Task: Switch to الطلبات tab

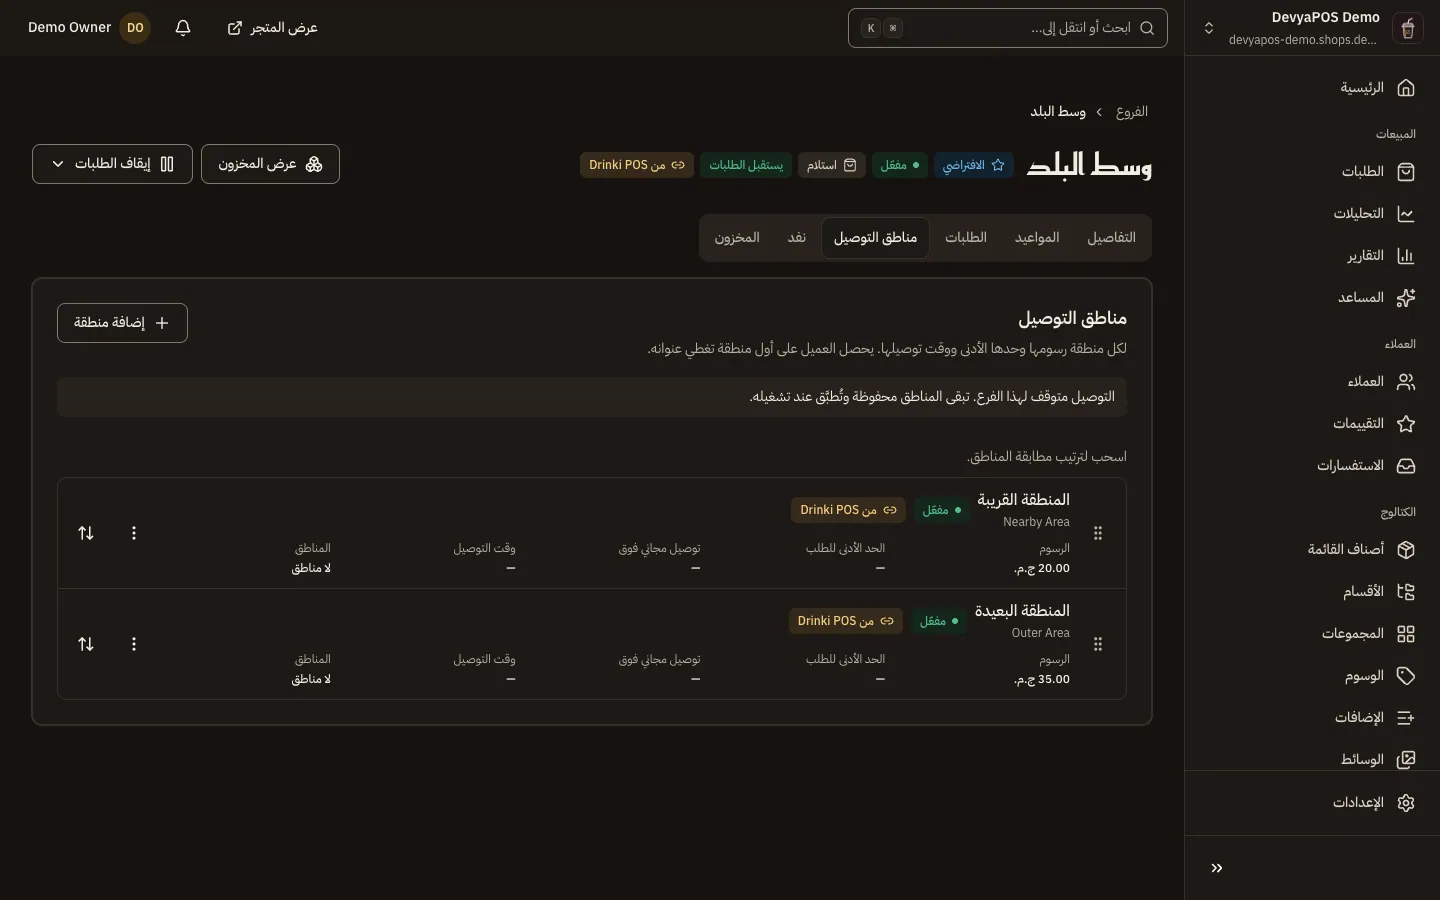Action: click(x=966, y=238)
